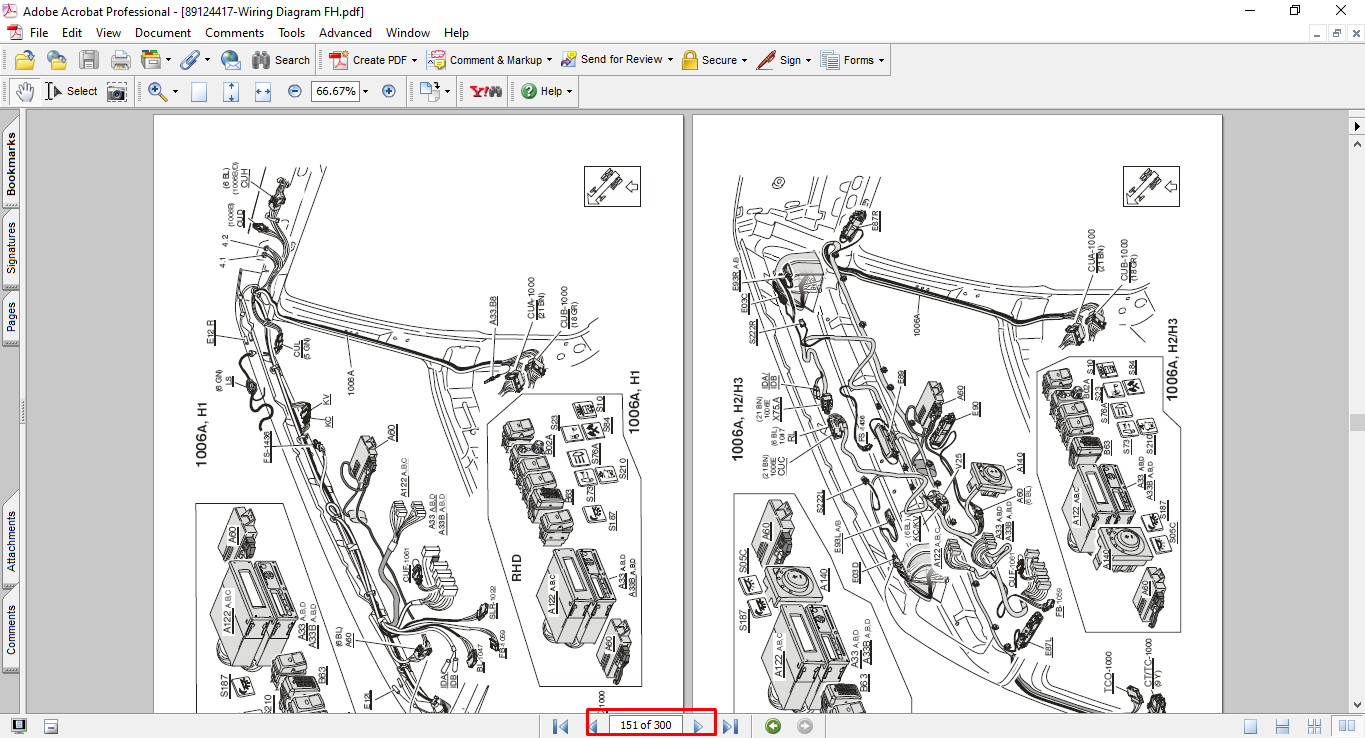Click the Select text tool button
The image size is (1365, 738).
[72, 91]
